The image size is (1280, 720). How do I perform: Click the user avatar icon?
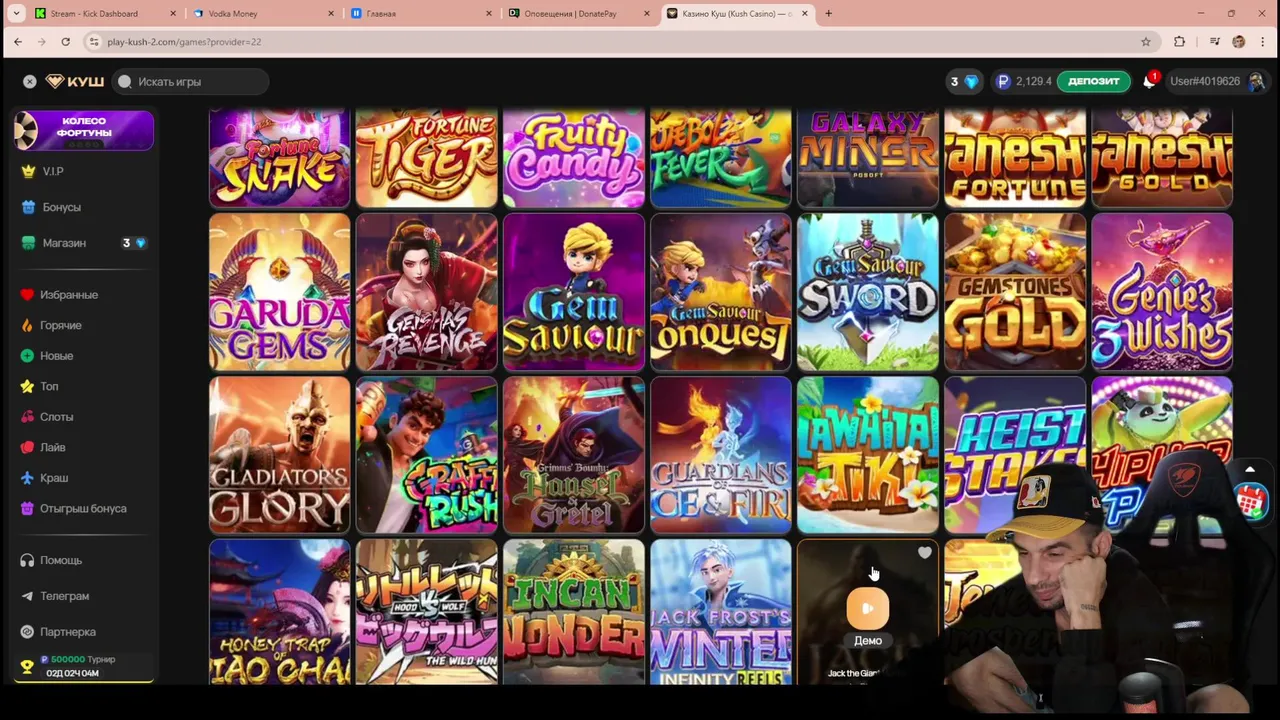pos(1256,82)
